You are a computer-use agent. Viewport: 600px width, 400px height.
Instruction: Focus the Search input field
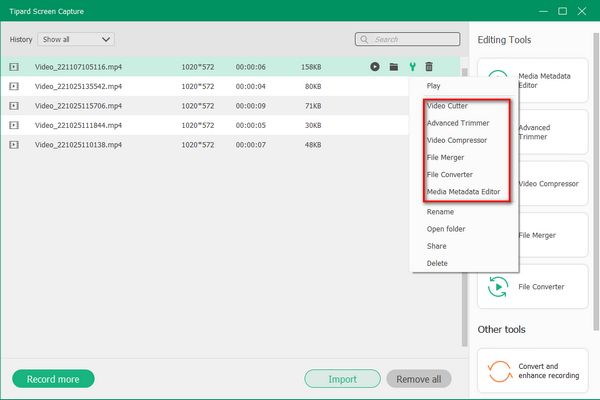408,39
